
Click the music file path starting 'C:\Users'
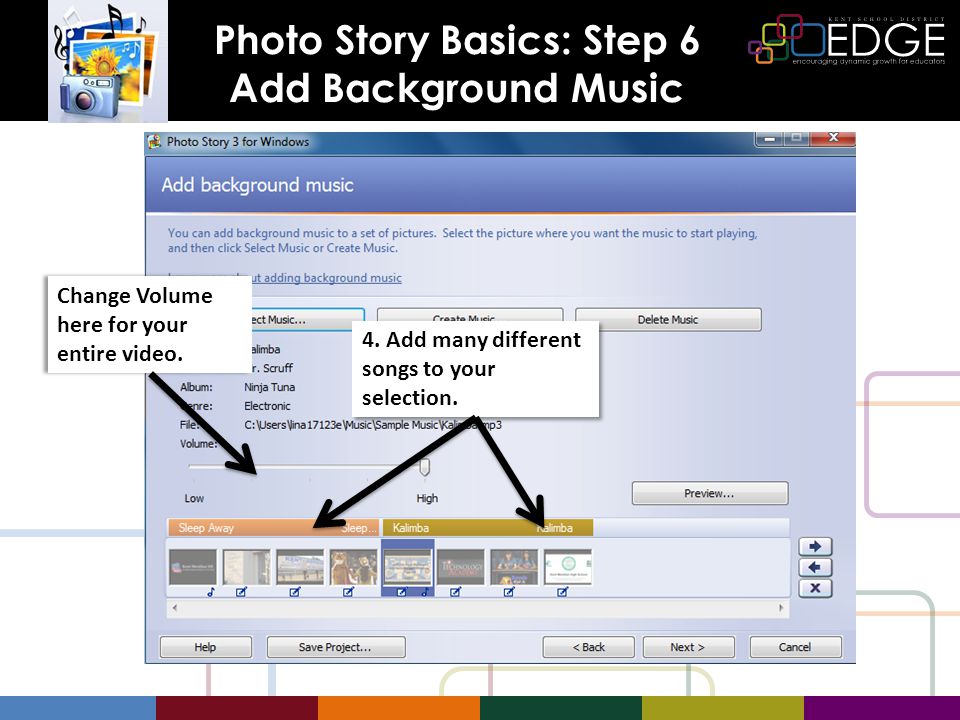point(372,425)
